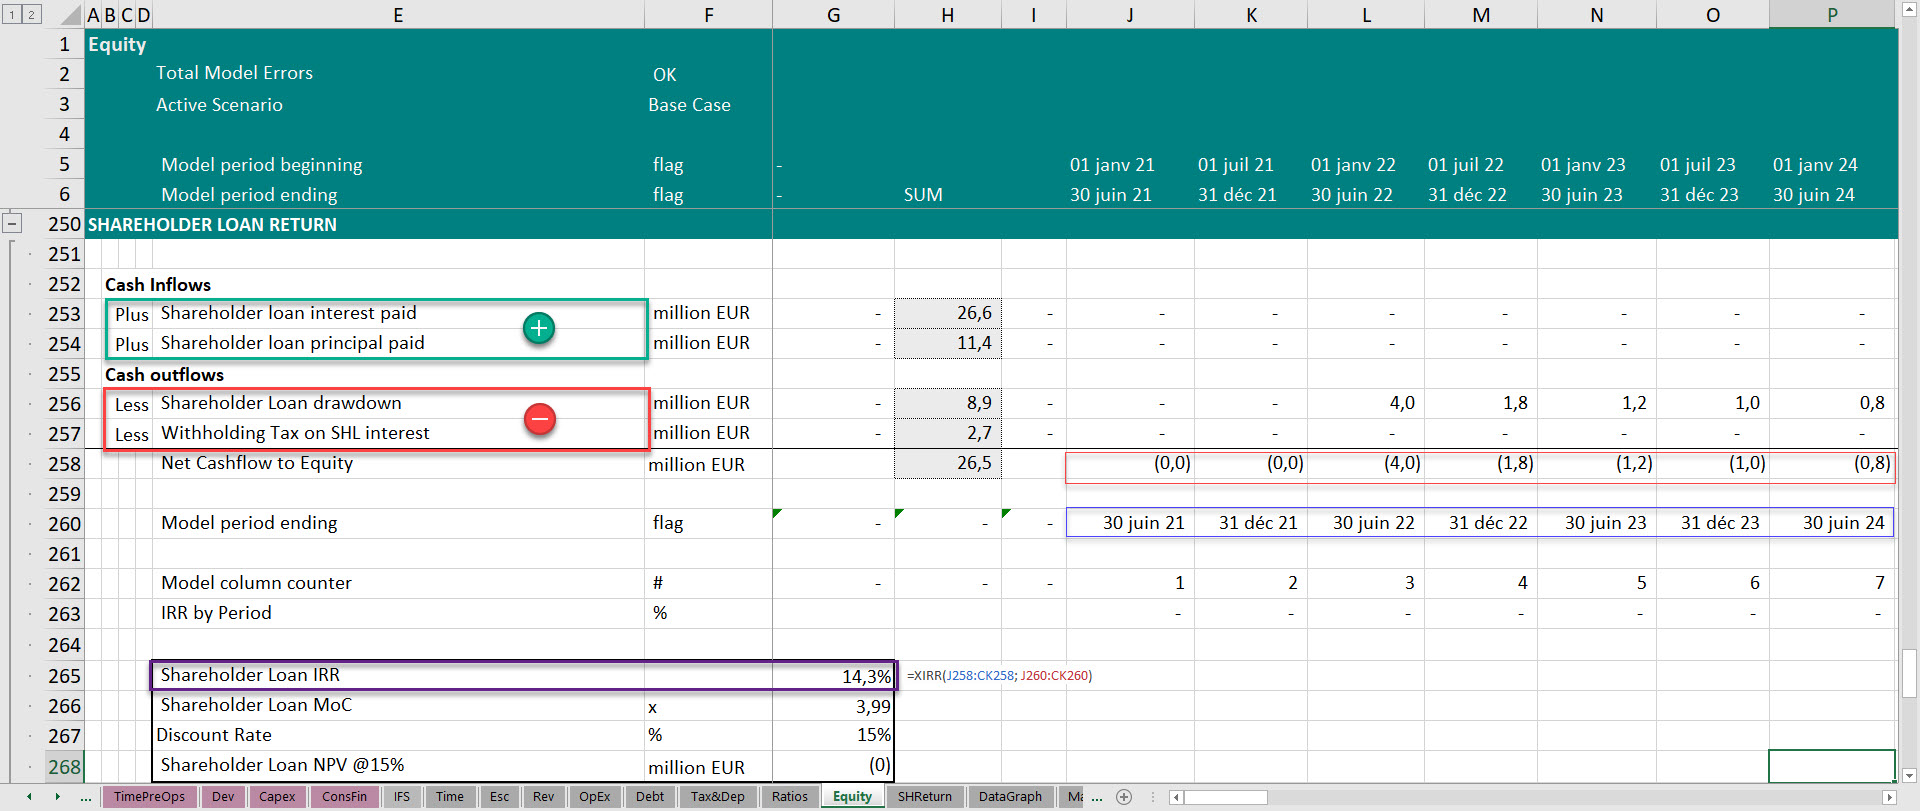Click the select-all corner triangle

click(x=70, y=15)
